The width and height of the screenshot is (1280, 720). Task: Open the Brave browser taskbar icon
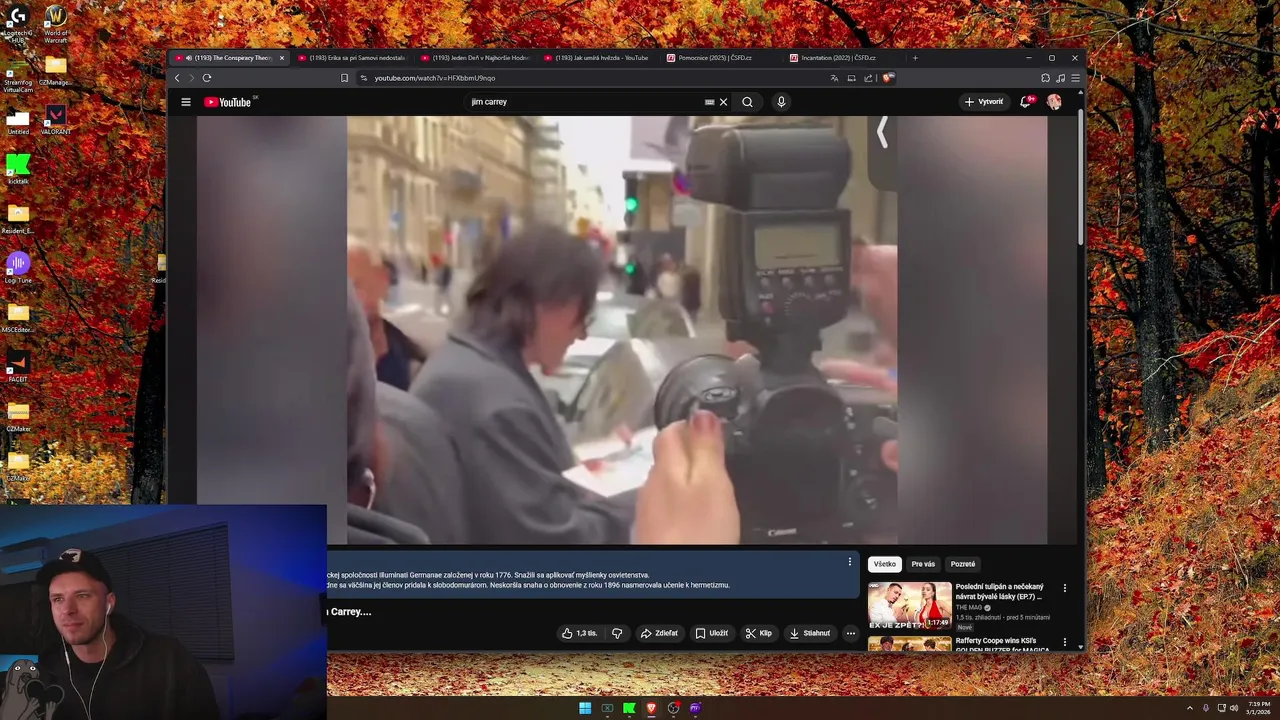[x=651, y=708]
